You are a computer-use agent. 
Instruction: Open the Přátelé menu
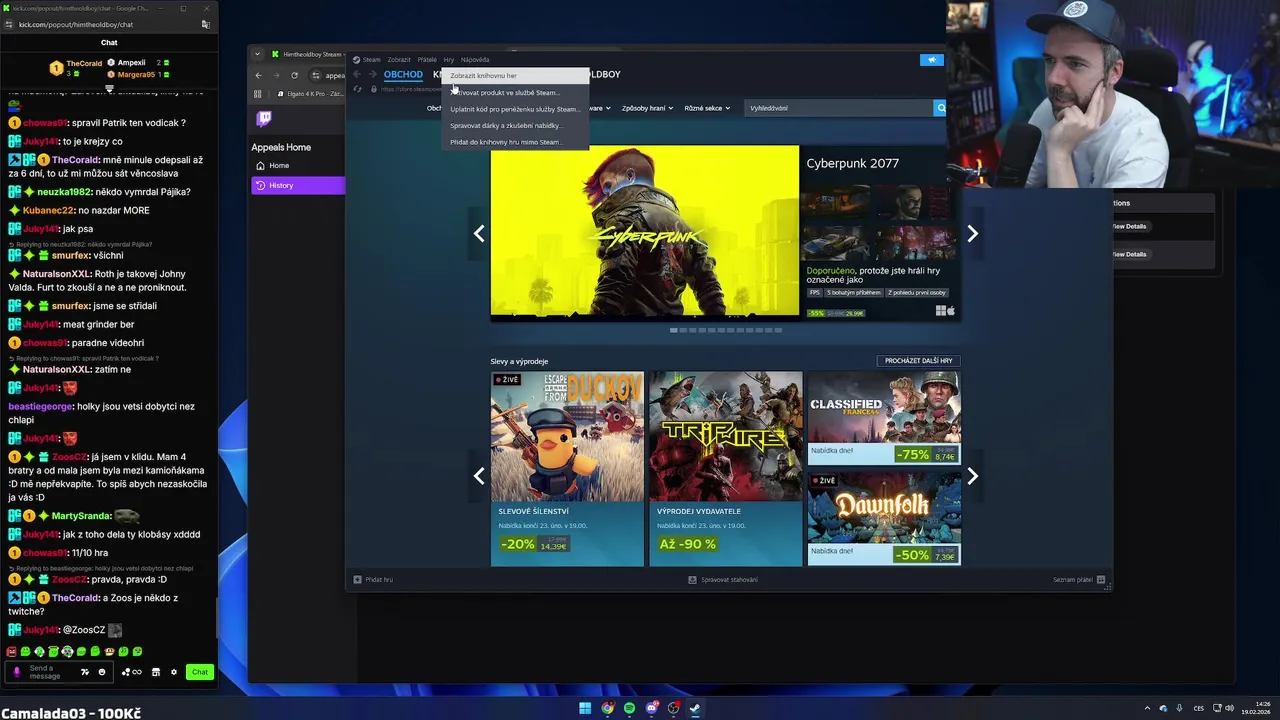[x=427, y=60]
